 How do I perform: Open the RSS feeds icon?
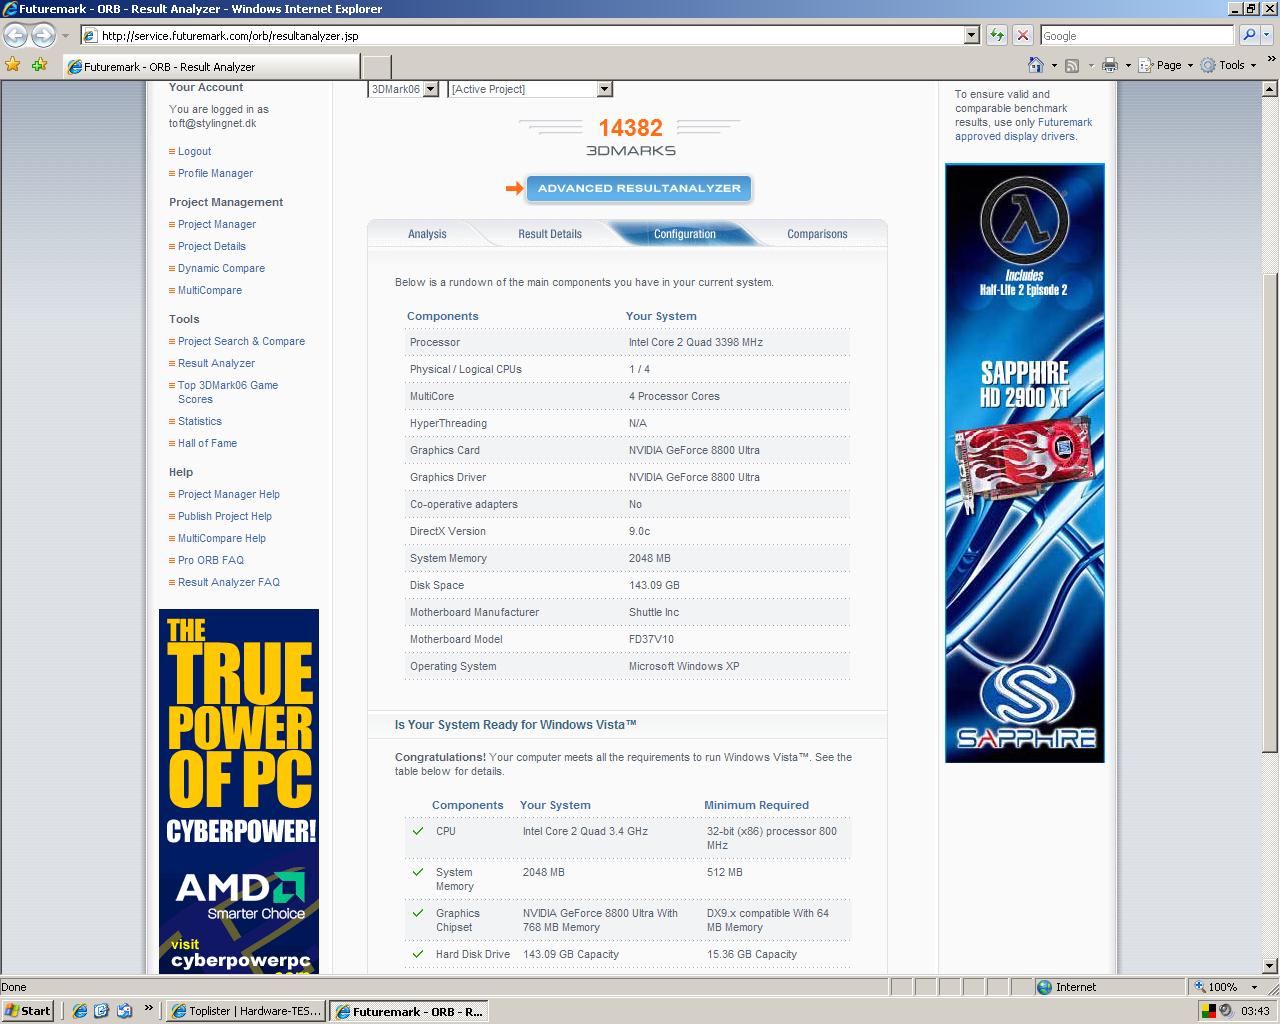1072,65
